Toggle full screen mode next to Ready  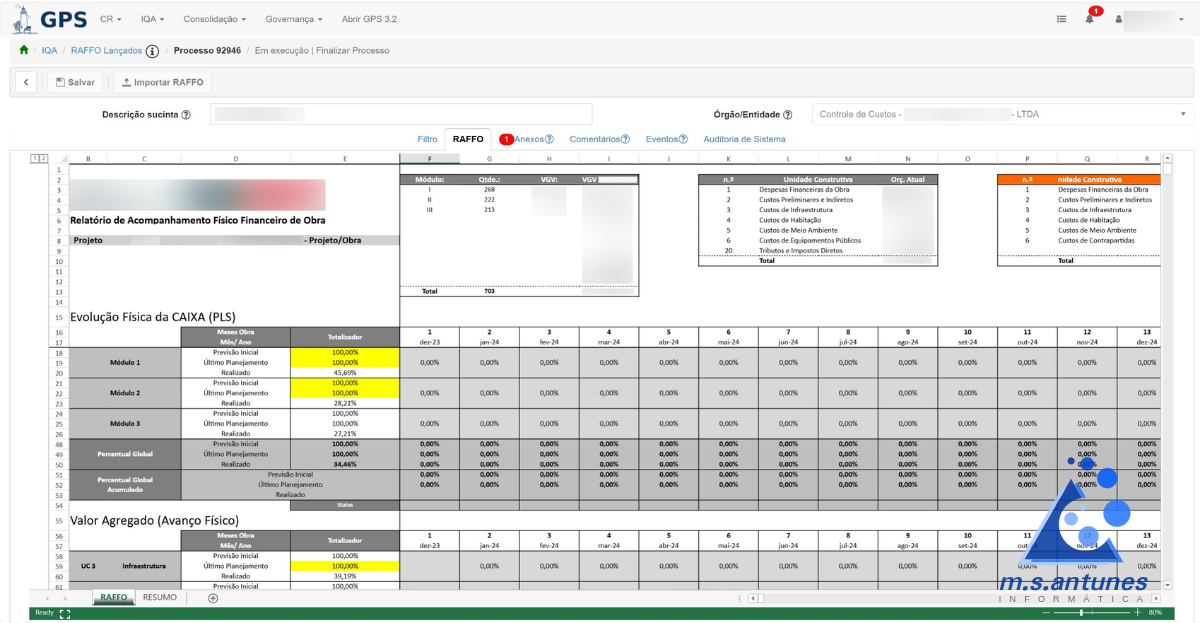tap(64, 612)
